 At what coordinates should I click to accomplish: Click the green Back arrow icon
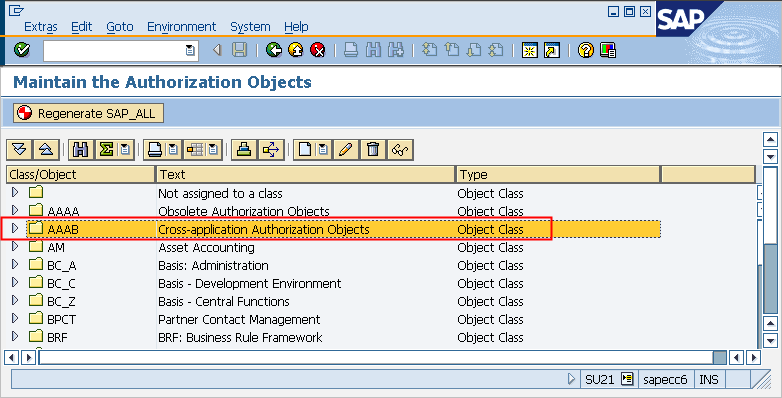click(274, 50)
